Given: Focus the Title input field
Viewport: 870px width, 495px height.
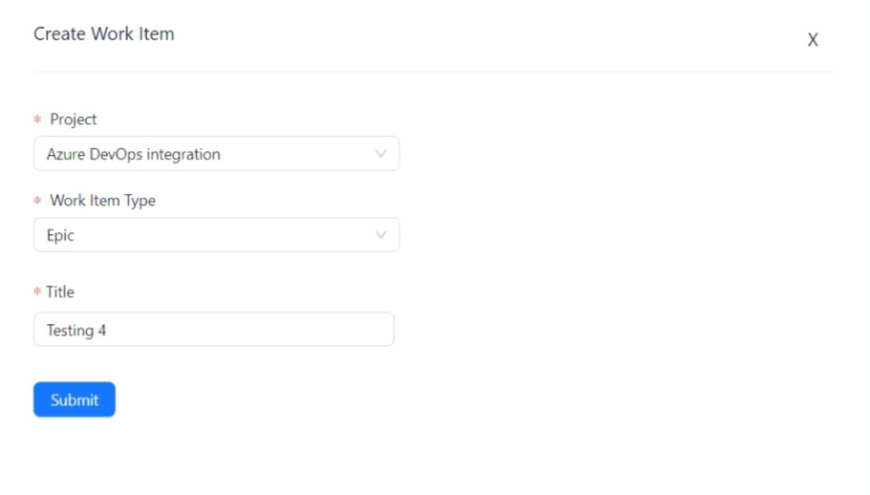Looking at the screenshot, I should (x=213, y=330).
